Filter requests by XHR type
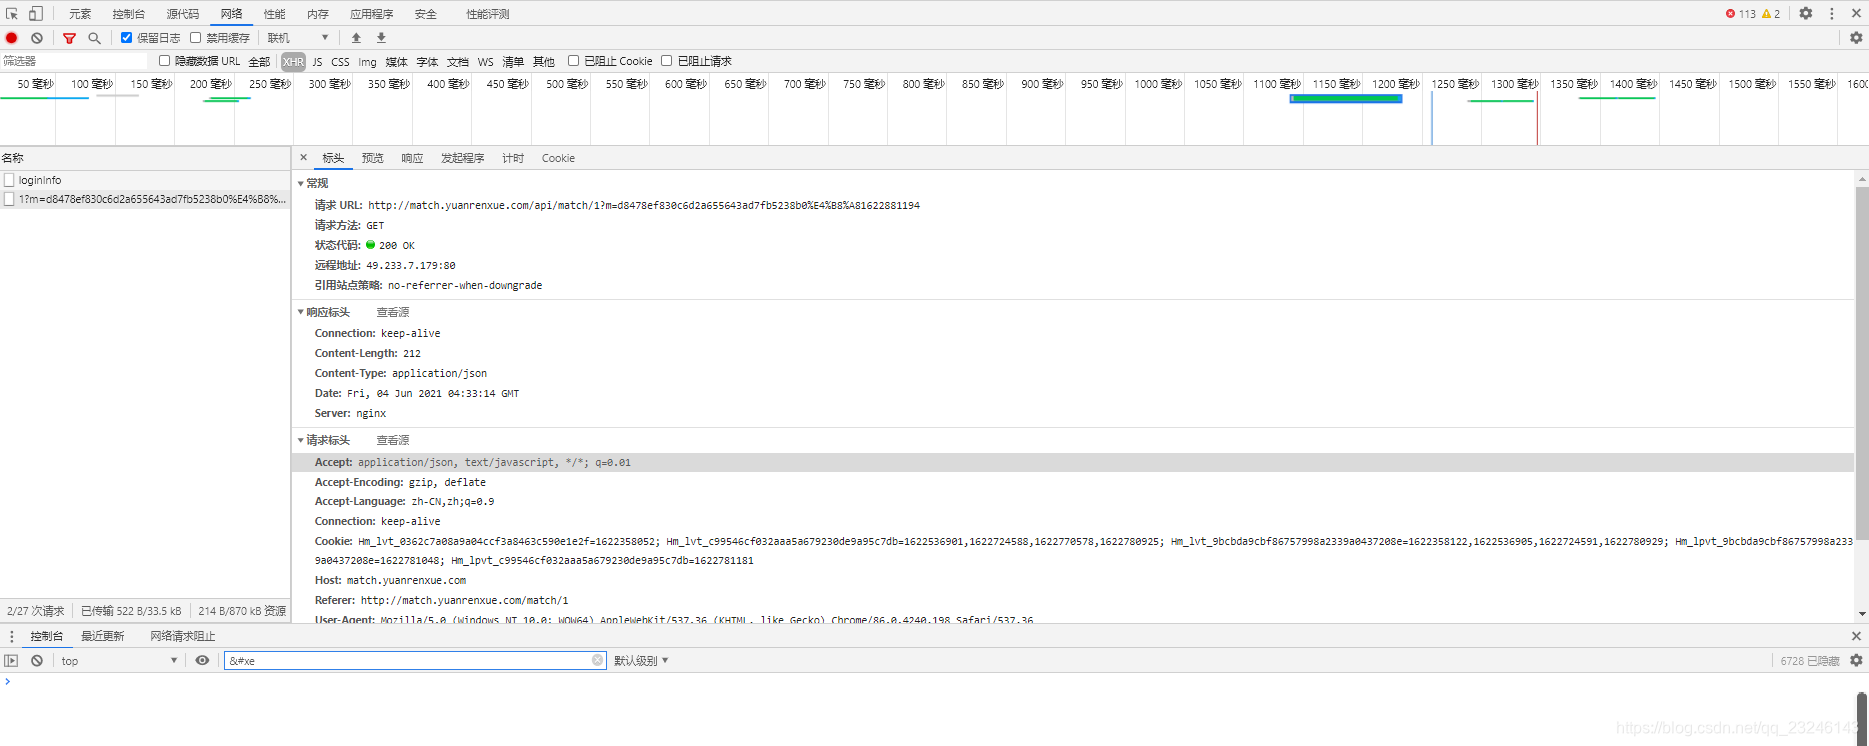The image size is (1869, 746). pyautogui.click(x=293, y=62)
